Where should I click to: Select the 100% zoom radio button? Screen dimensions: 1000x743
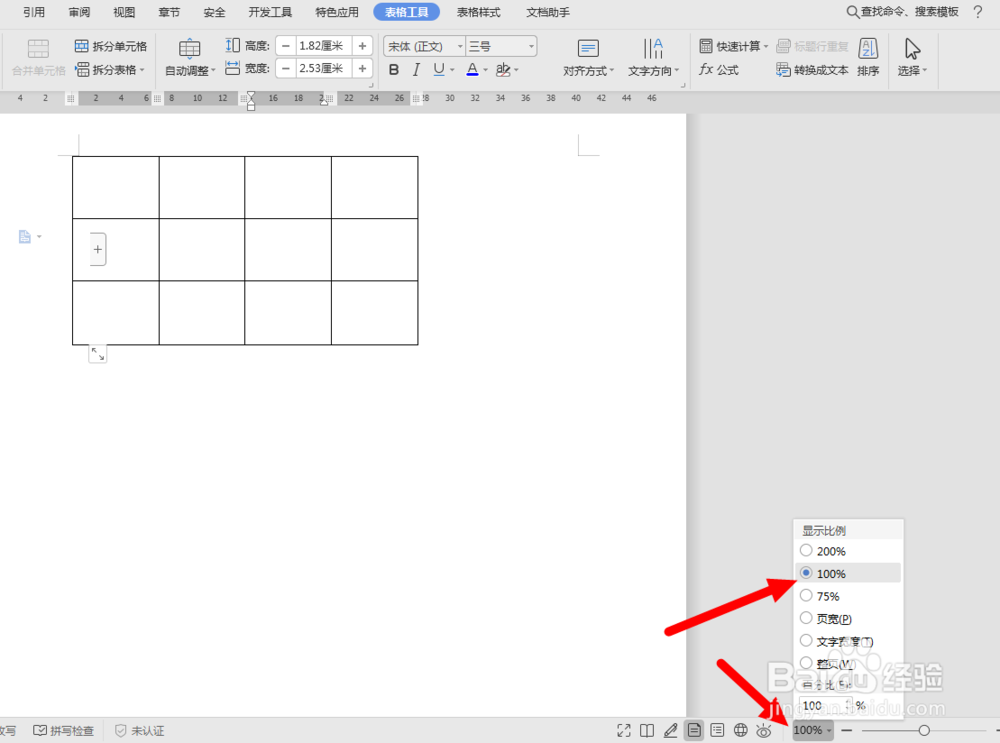coord(806,573)
